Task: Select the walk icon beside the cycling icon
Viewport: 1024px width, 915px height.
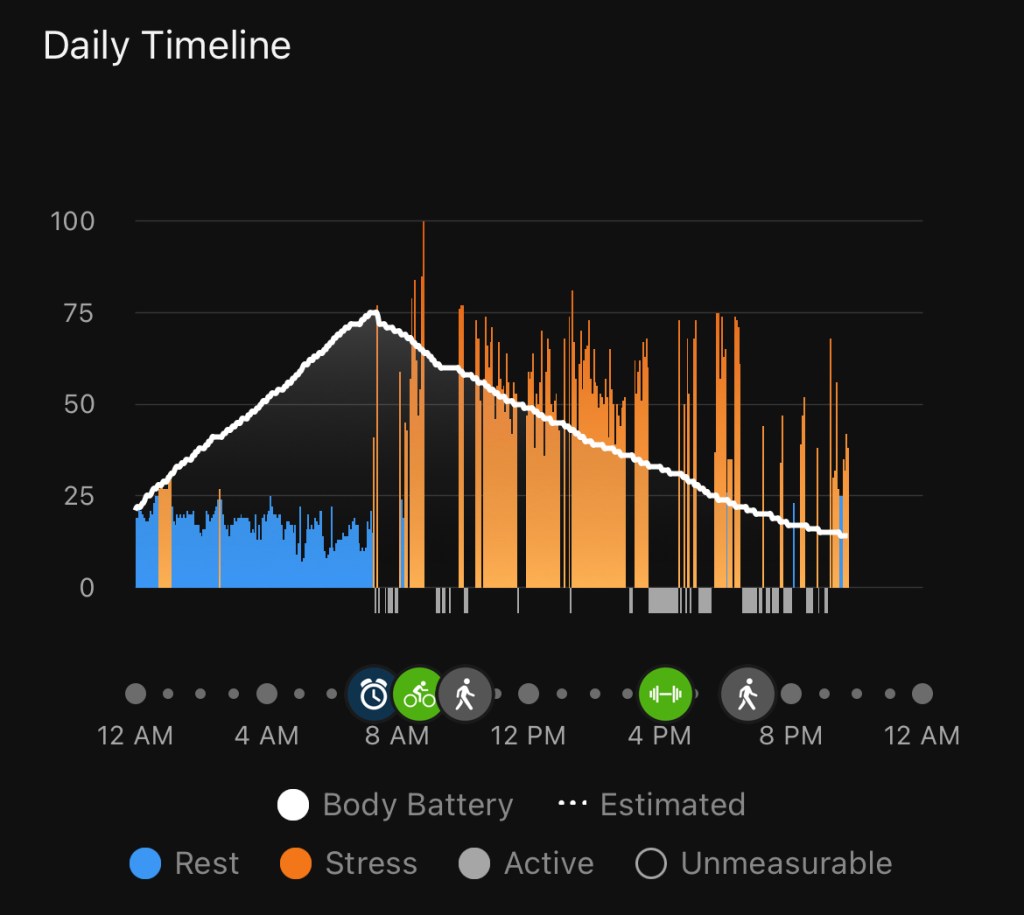Action: 465,694
